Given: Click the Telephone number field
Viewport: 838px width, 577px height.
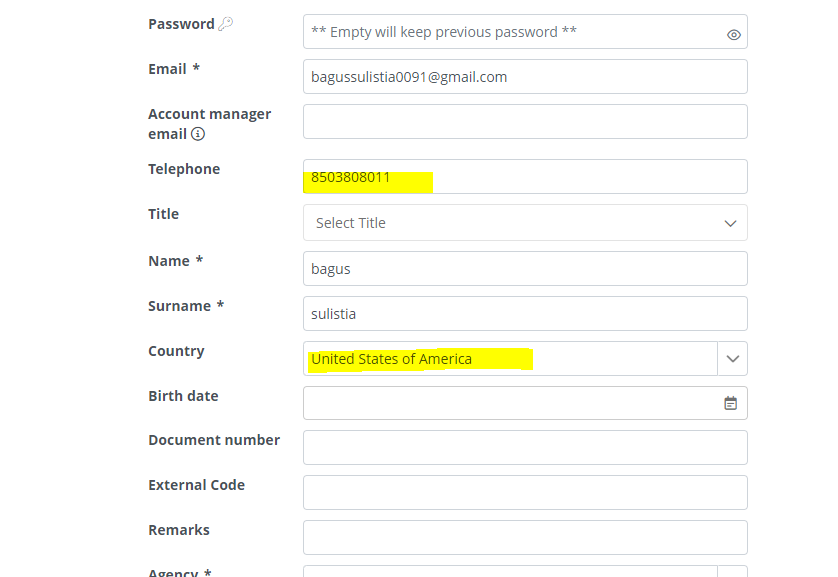Looking at the screenshot, I should [x=525, y=177].
